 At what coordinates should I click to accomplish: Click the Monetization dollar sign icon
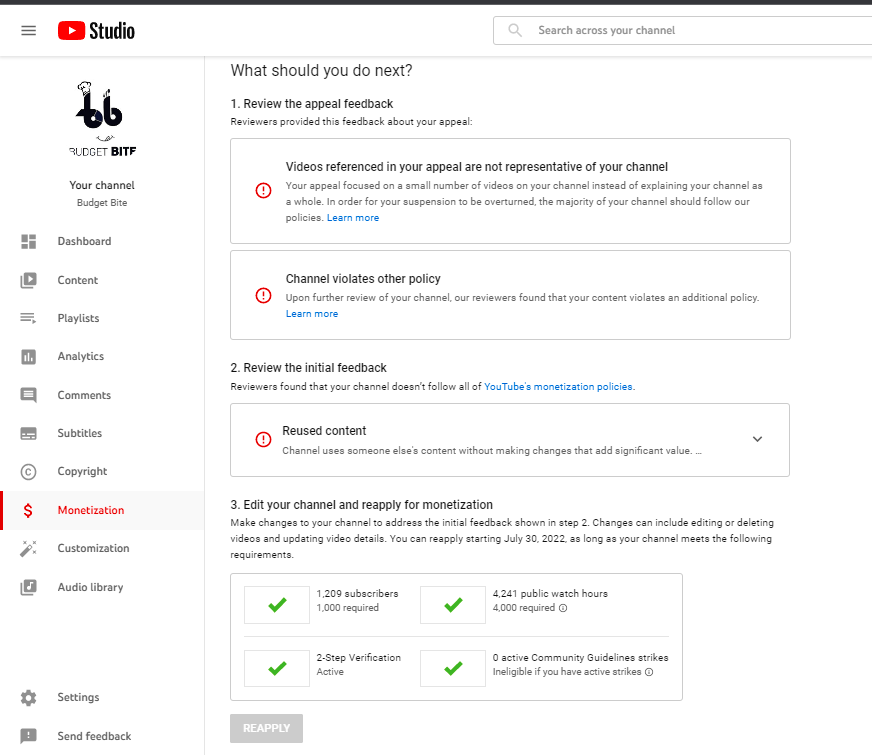coord(28,510)
